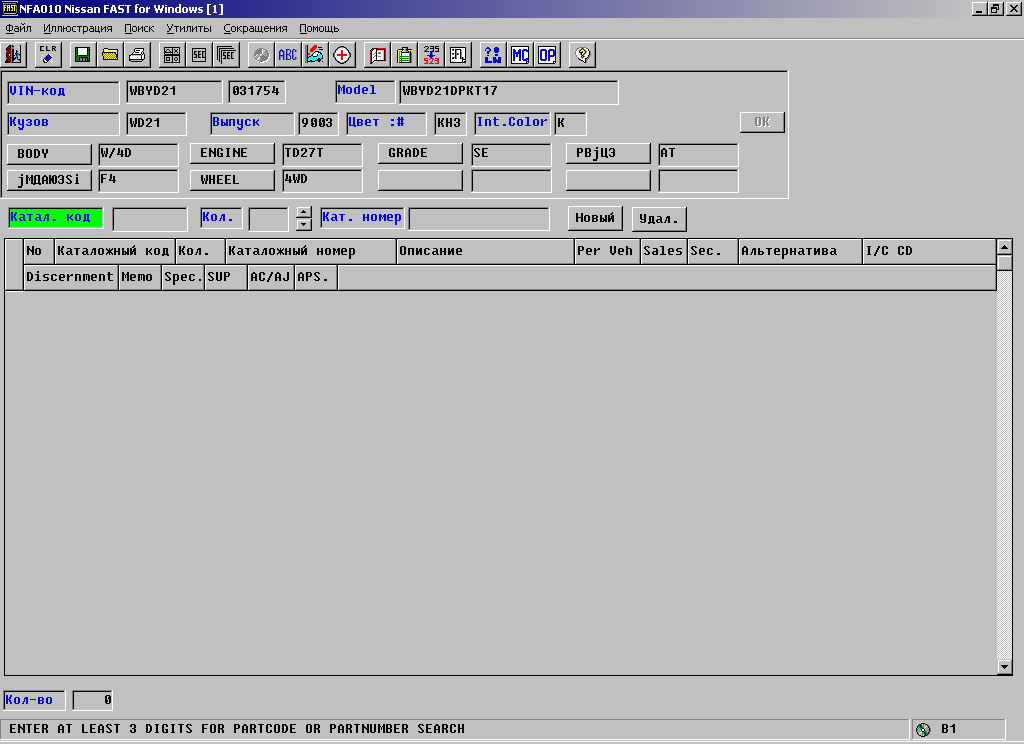Click the Кол. quantity input field
Image resolution: width=1024 pixels, height=744 pixels.
tap(268, 219)
